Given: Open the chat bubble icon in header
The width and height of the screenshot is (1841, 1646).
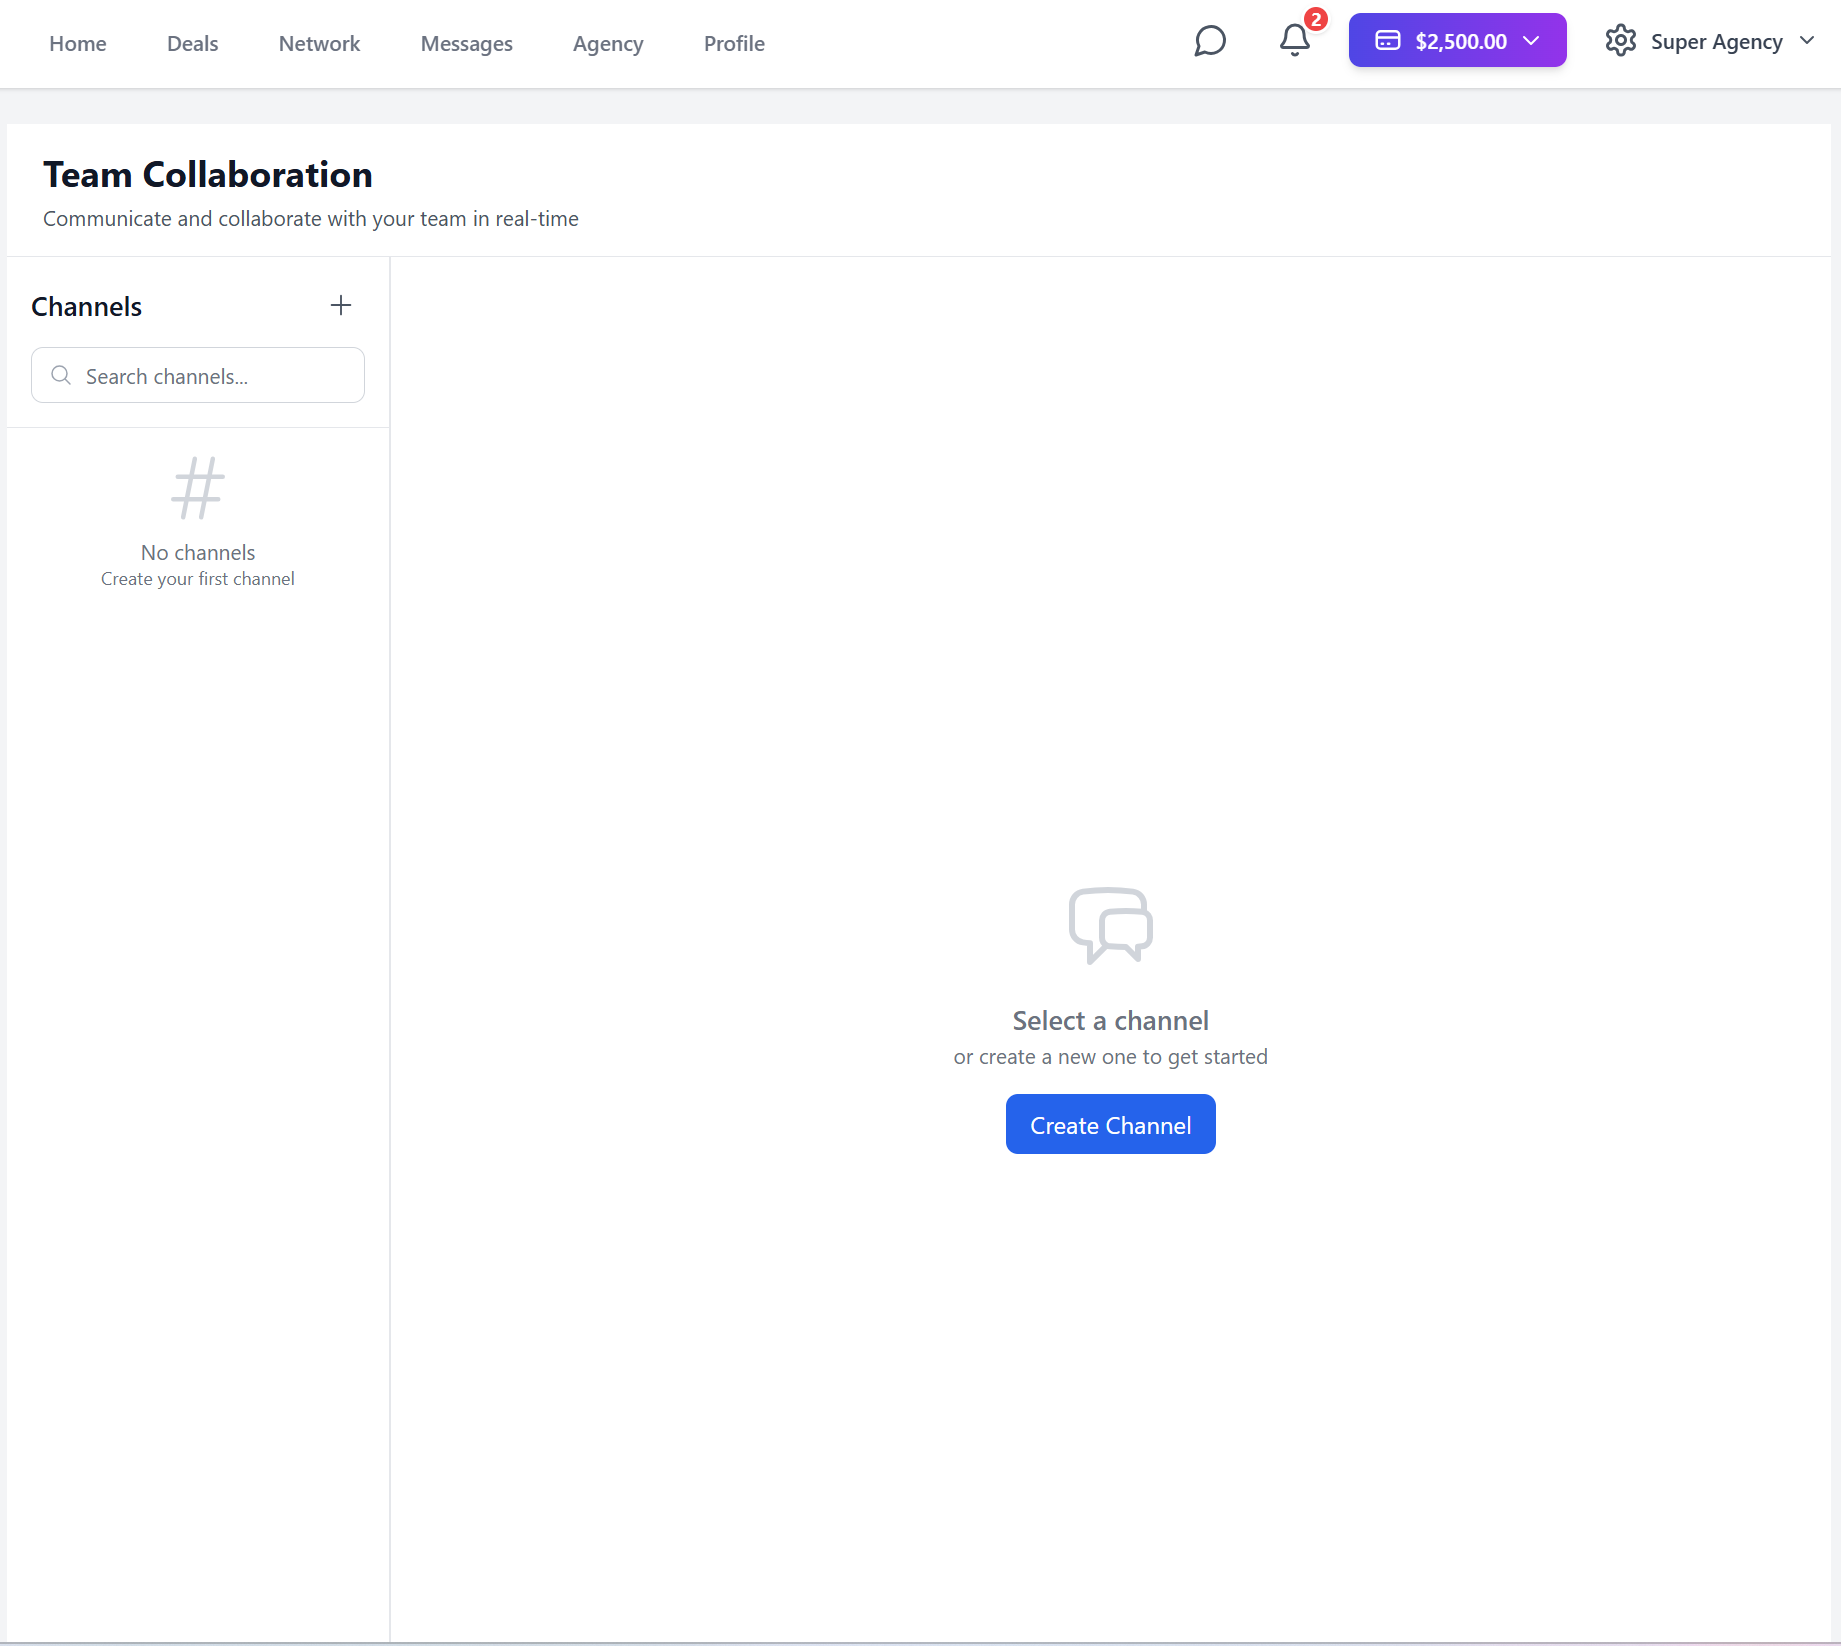Looking at the screenshot, I should (x=1210, y=41).
